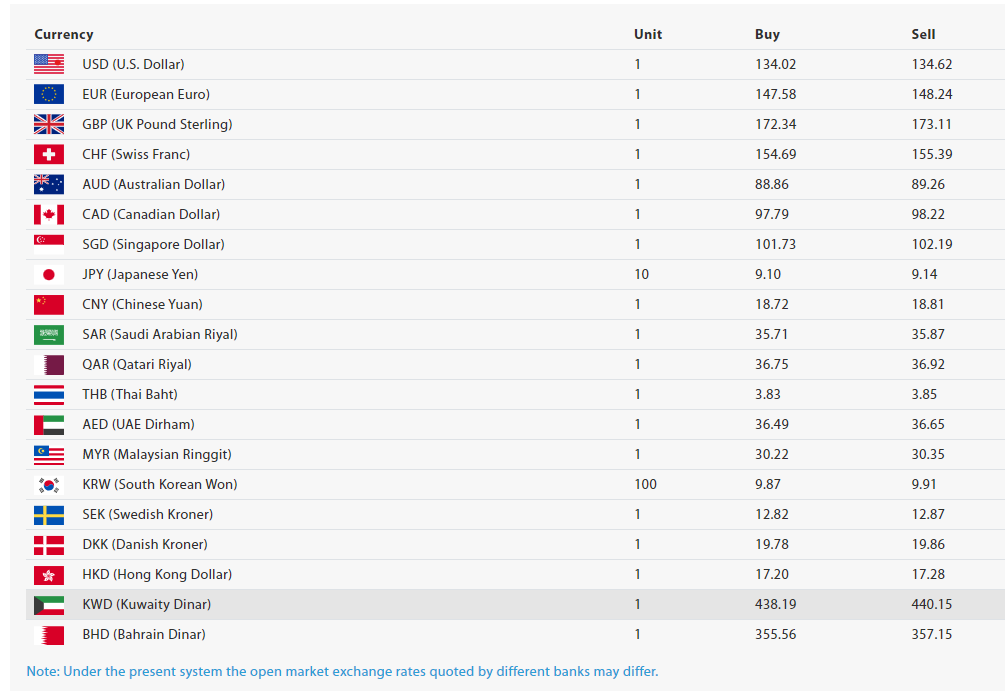
Task: Click the BHD sell rate 357.15
Action: tap(931, 634)
